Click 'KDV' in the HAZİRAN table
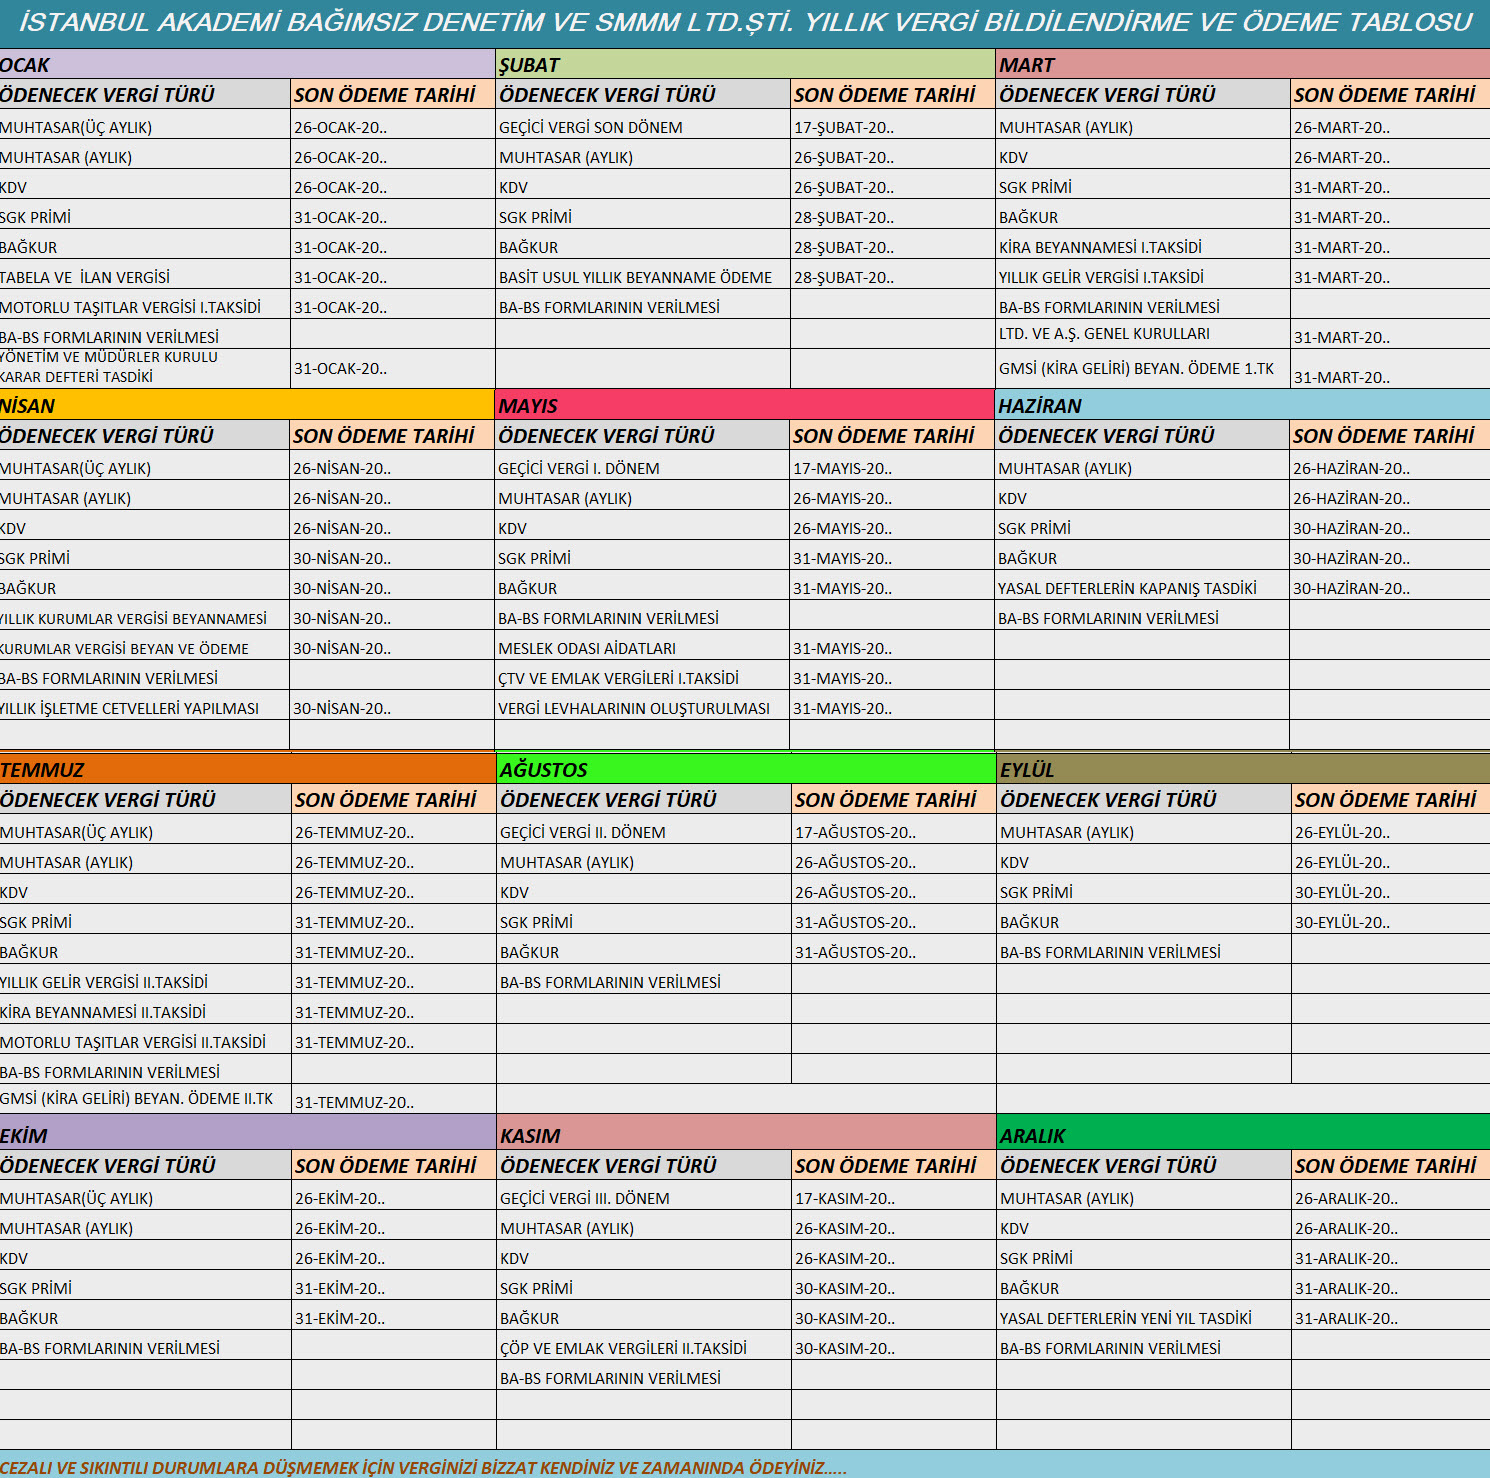This screenshot has width=1490, height=1478. pyautogui.click(x=1142, y=497)
